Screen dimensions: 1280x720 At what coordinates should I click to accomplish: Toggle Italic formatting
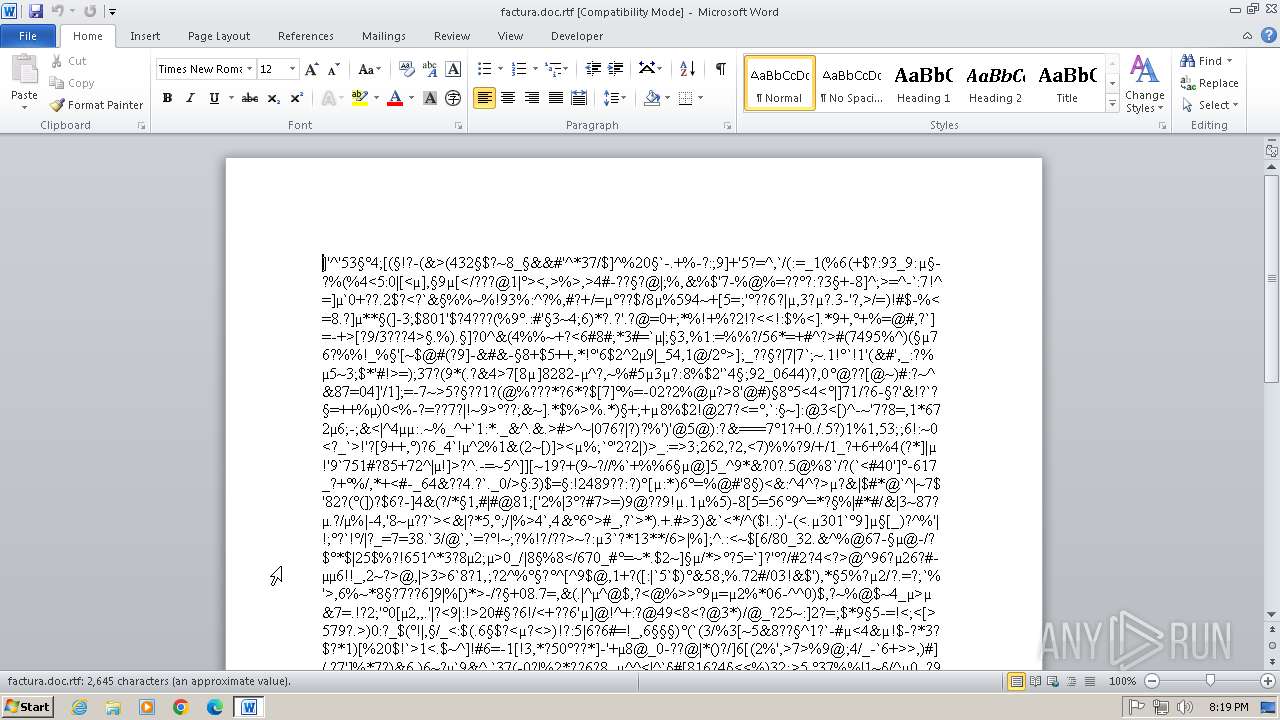click(190, 98)
